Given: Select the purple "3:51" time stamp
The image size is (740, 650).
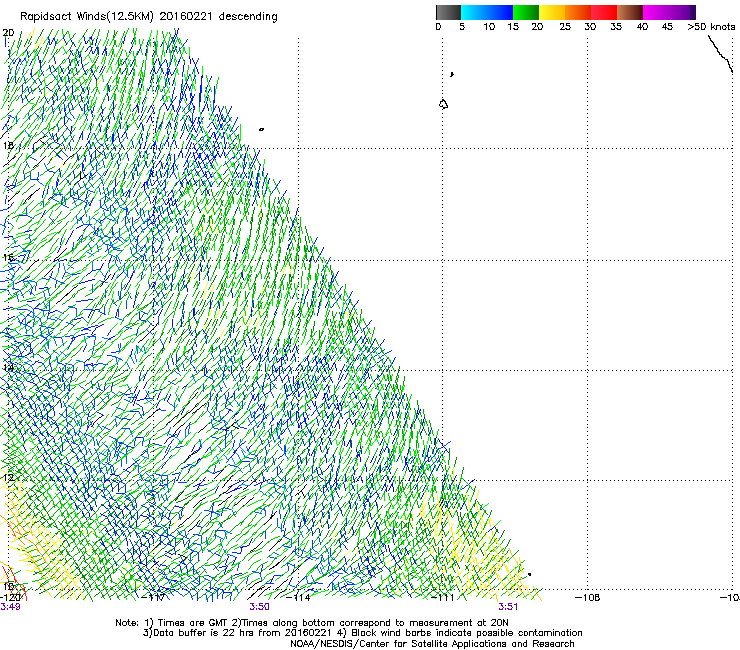Looking at the screenshot, I should pyautogui.click(x=508, y=607).
